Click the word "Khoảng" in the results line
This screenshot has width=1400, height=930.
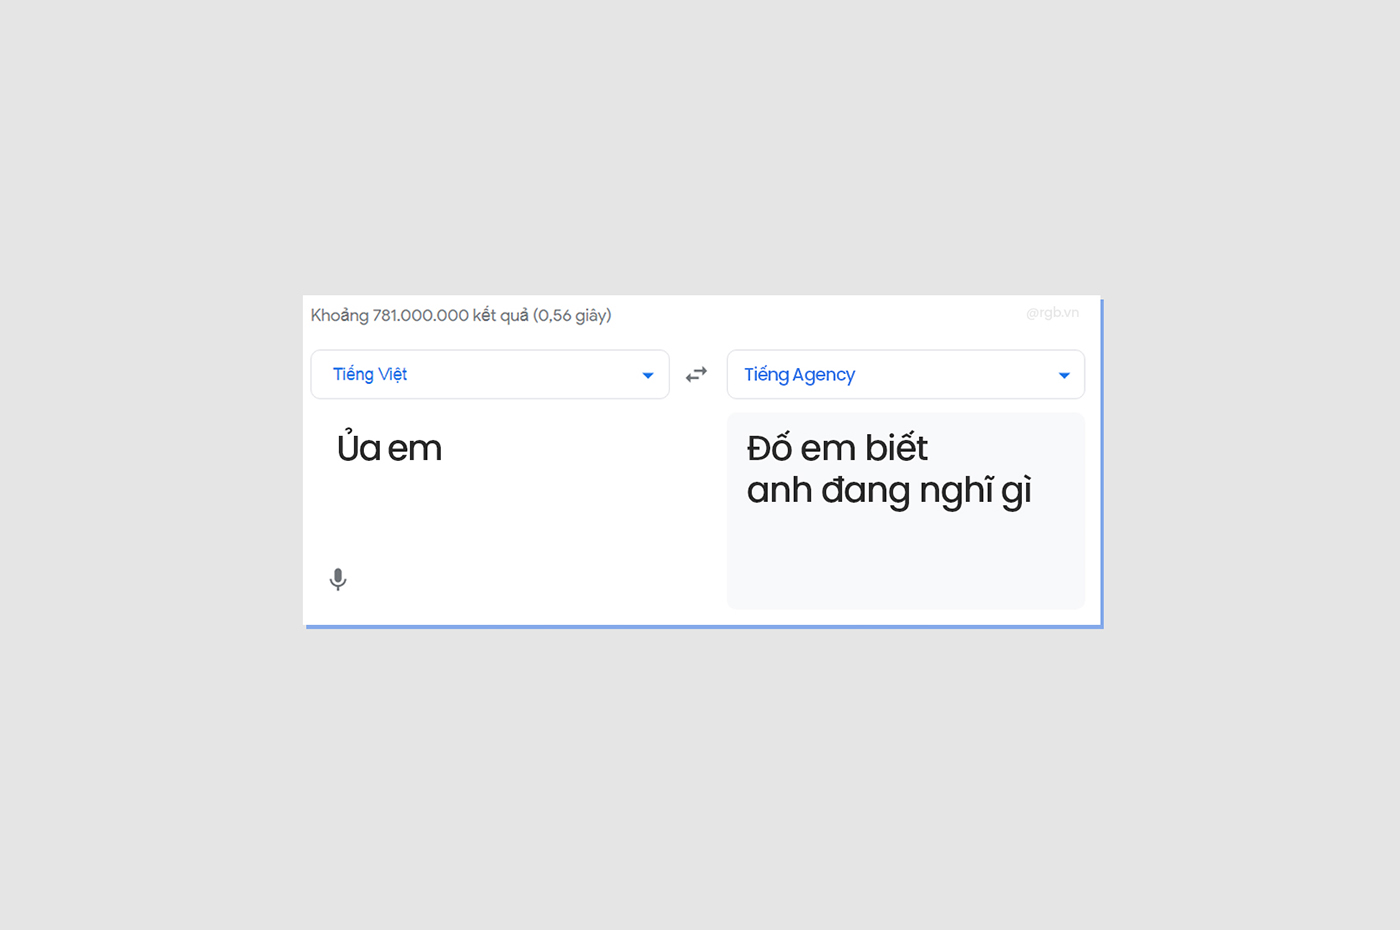point(339,316)
